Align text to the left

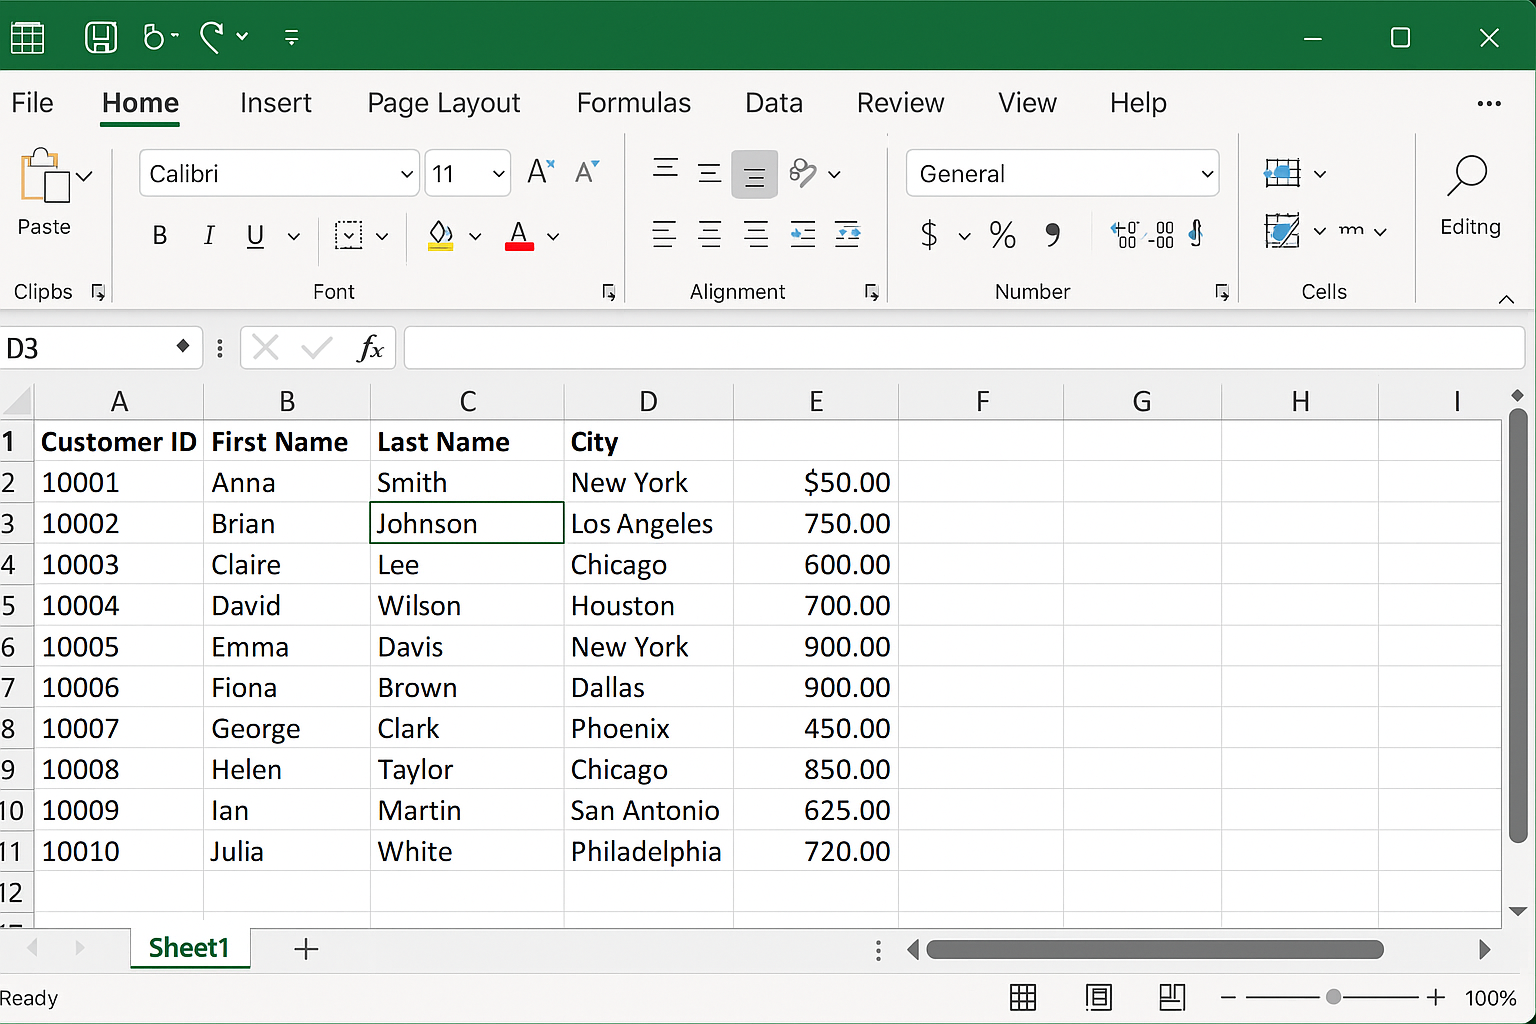point(664,234)
